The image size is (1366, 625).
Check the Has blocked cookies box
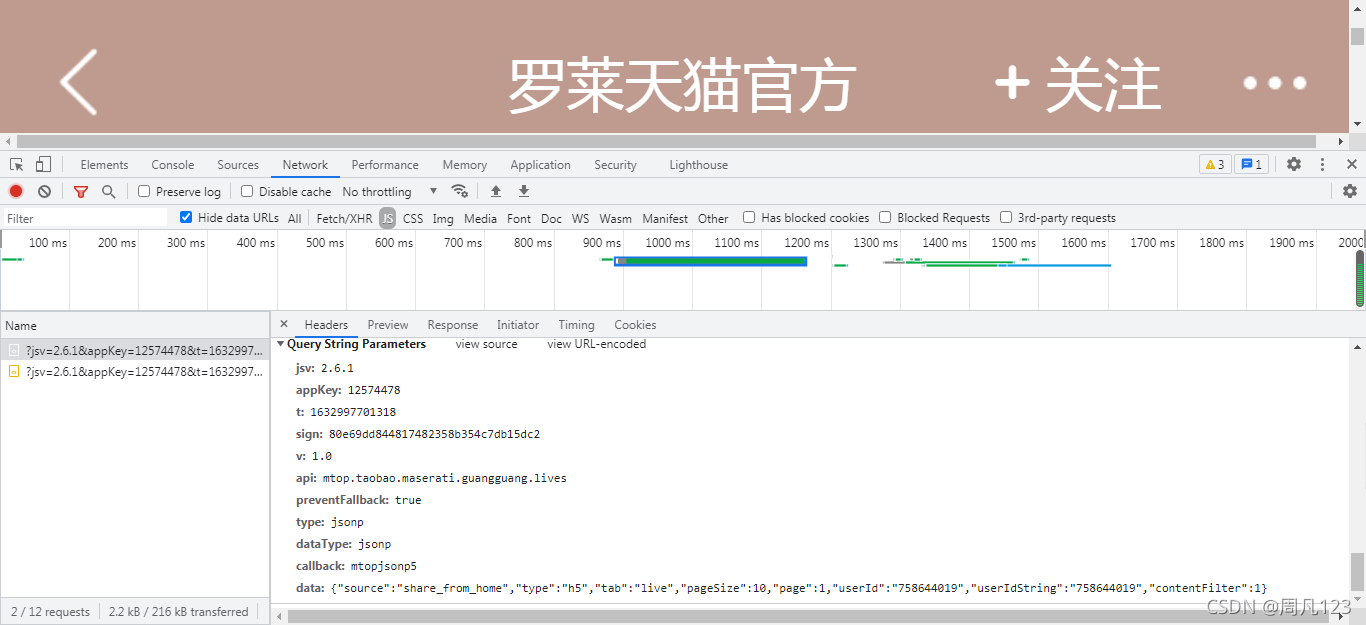point(749,217)
